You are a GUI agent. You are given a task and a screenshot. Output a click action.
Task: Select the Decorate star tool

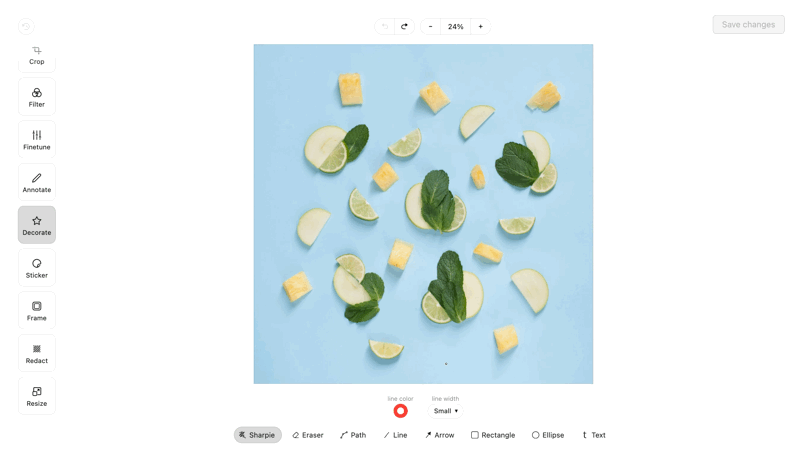[37, 225]
